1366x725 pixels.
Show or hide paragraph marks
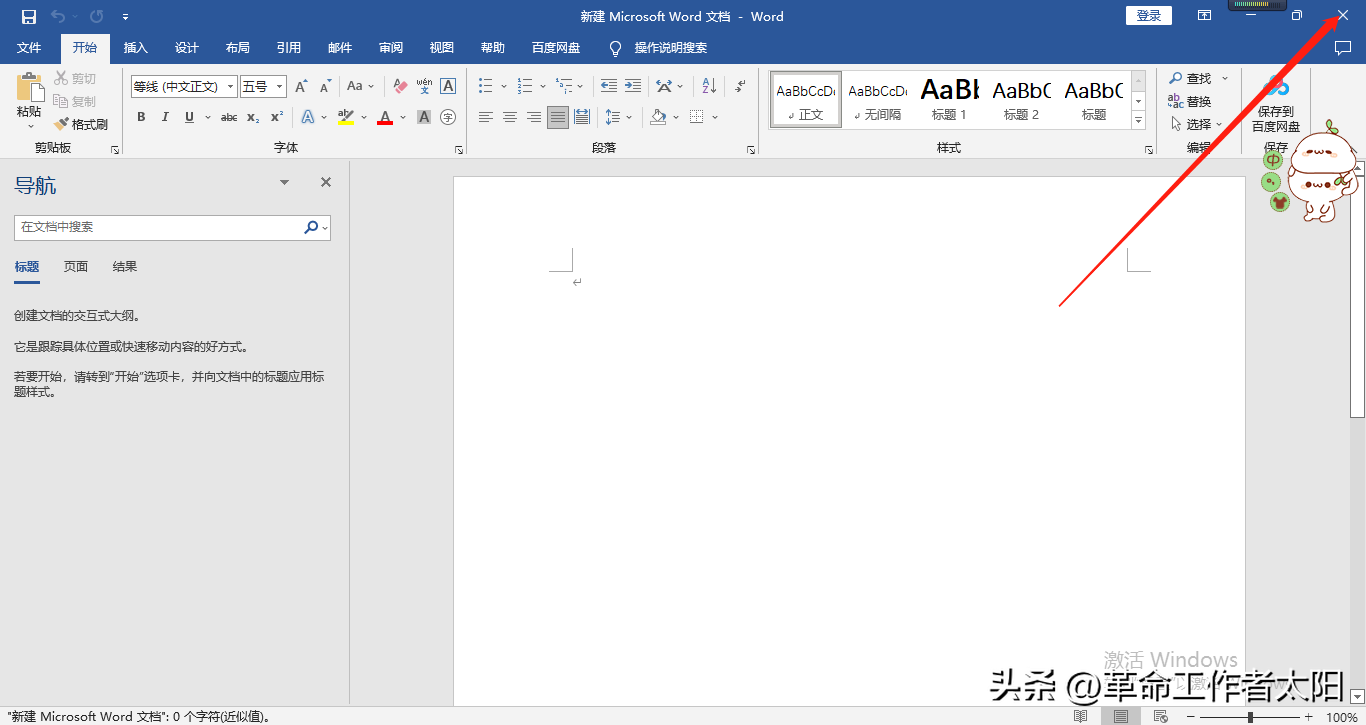[x=740, y=86]
